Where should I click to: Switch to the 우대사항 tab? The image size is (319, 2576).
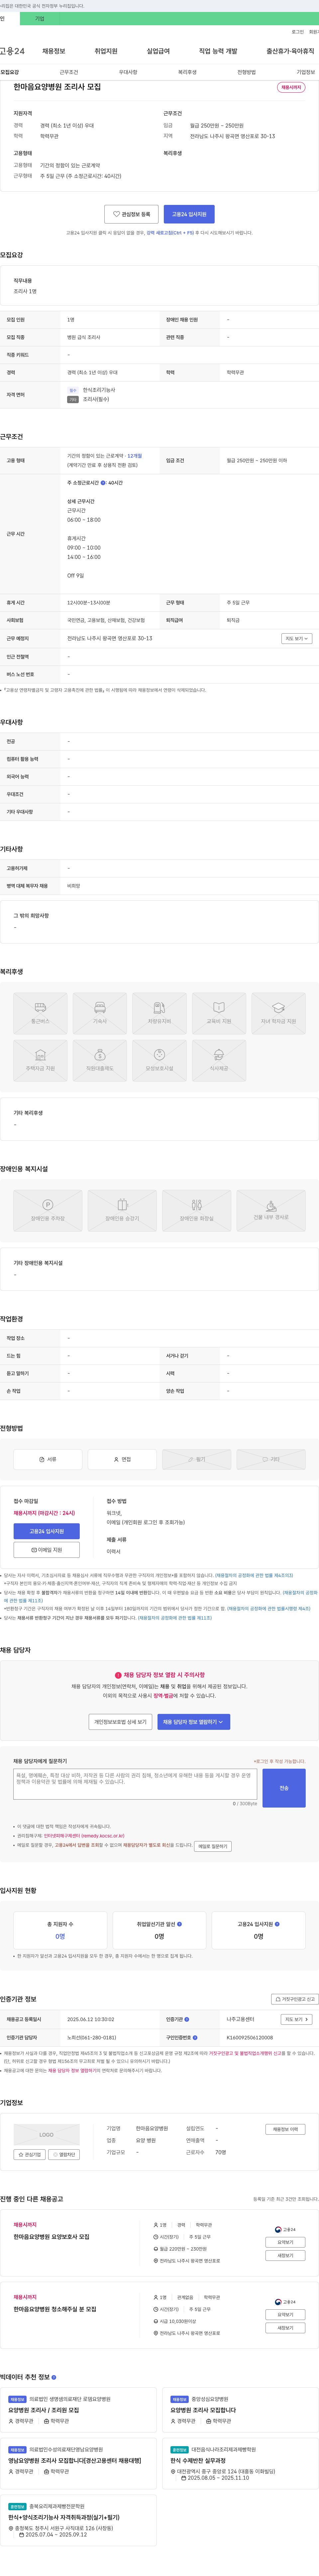(128, 72)
